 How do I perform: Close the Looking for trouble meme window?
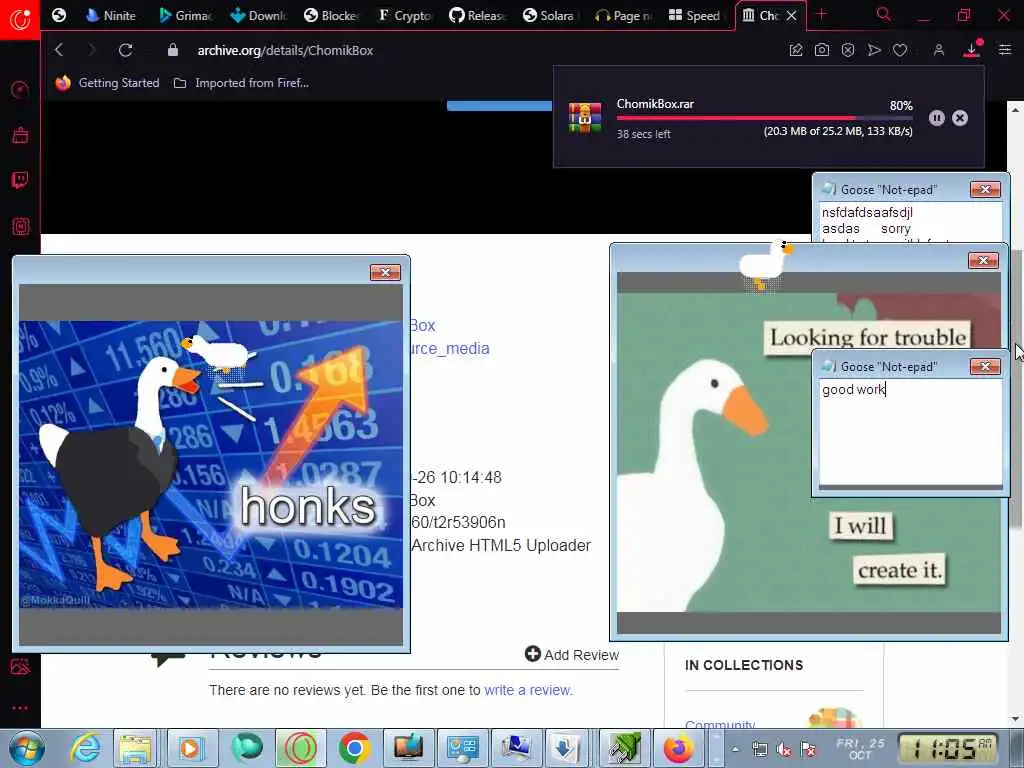(x=984, y=261)
